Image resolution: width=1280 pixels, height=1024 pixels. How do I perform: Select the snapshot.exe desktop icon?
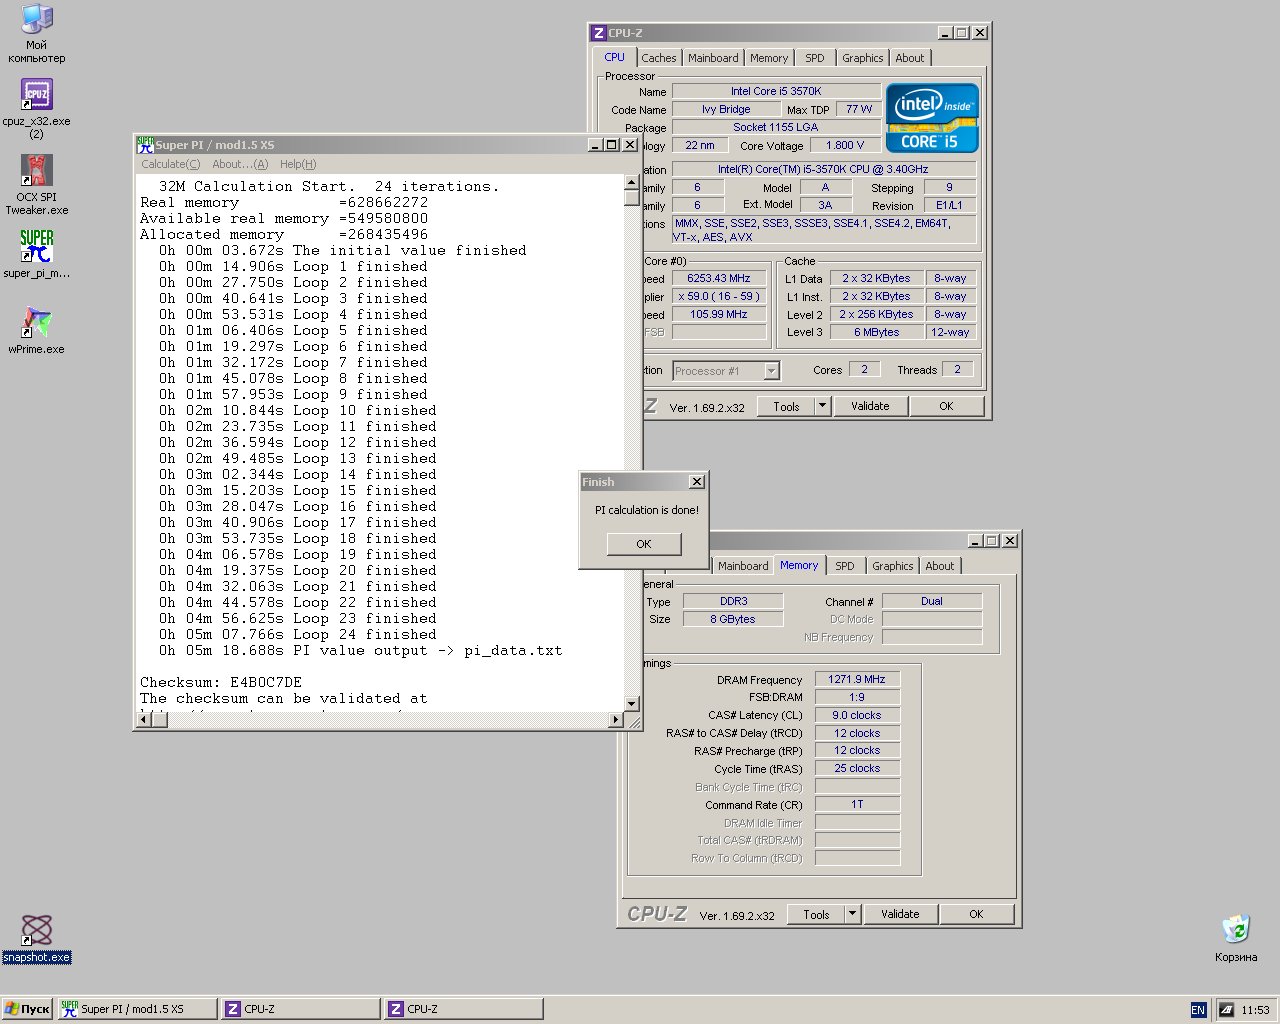(x=37, y=939)
